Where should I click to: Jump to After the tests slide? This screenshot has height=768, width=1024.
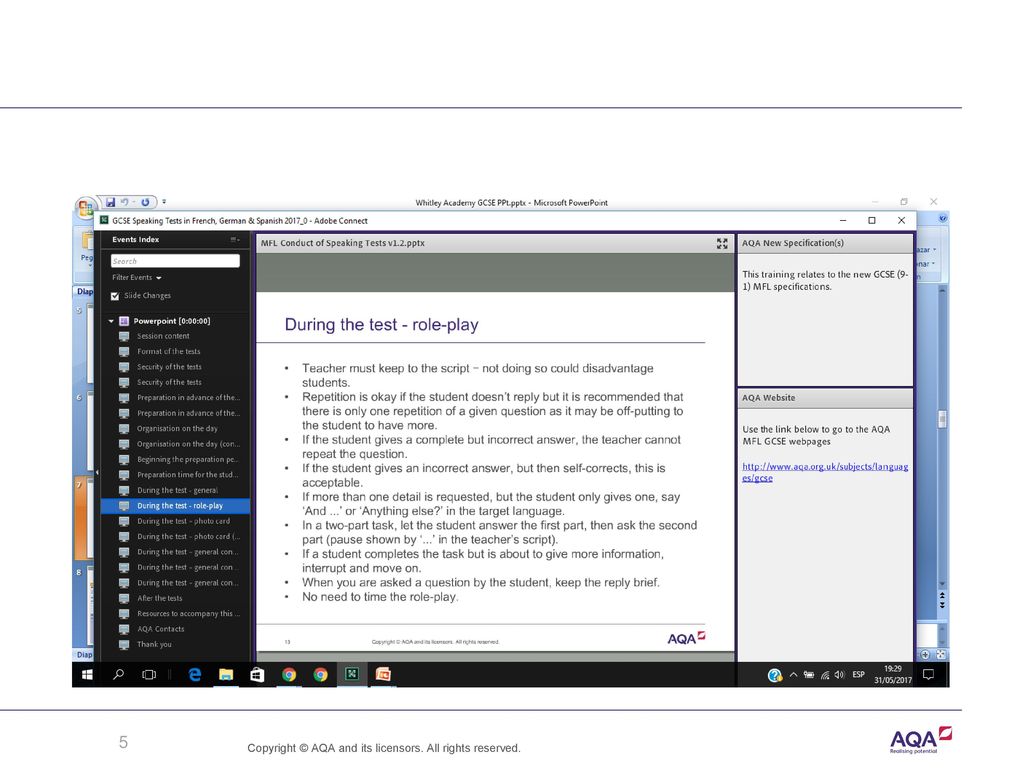pyautogui.click(x=160, y=599)
